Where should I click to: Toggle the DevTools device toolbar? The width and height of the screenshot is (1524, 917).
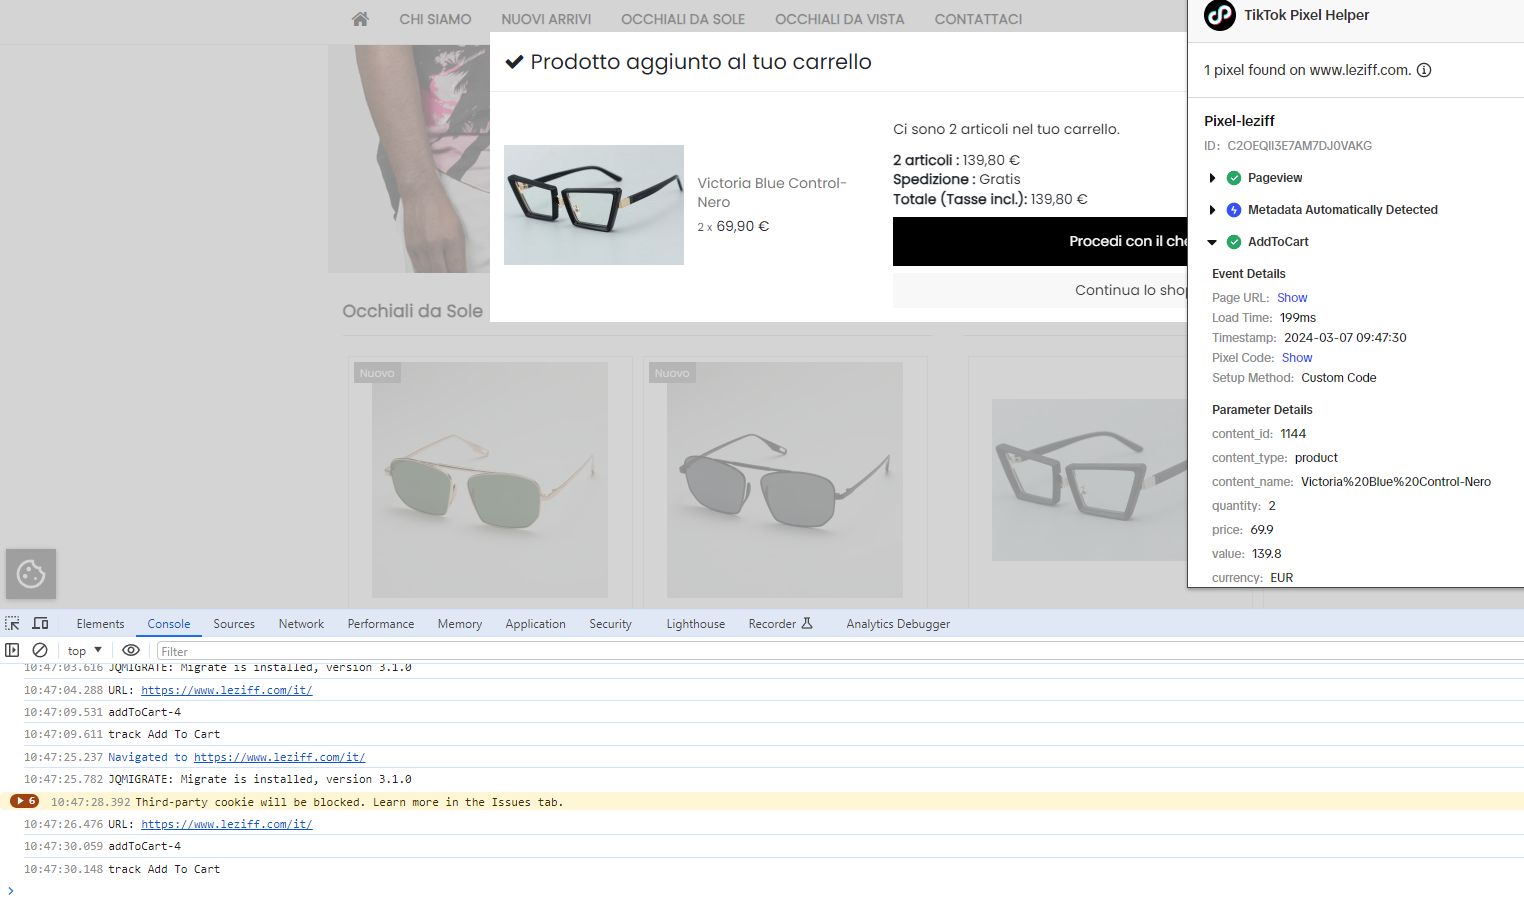point(40,623)
